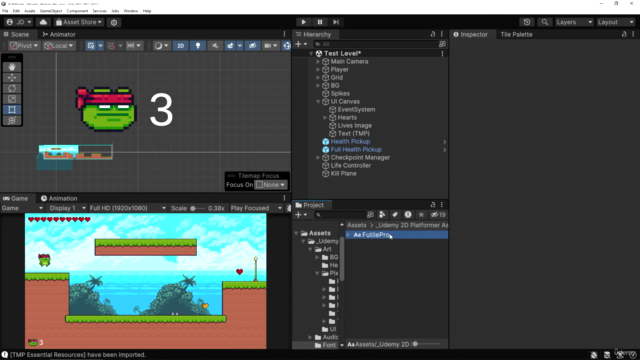This screenshot has width=640, height=360.
Task: Open the Layout dropdown
Action: (616, 22)
